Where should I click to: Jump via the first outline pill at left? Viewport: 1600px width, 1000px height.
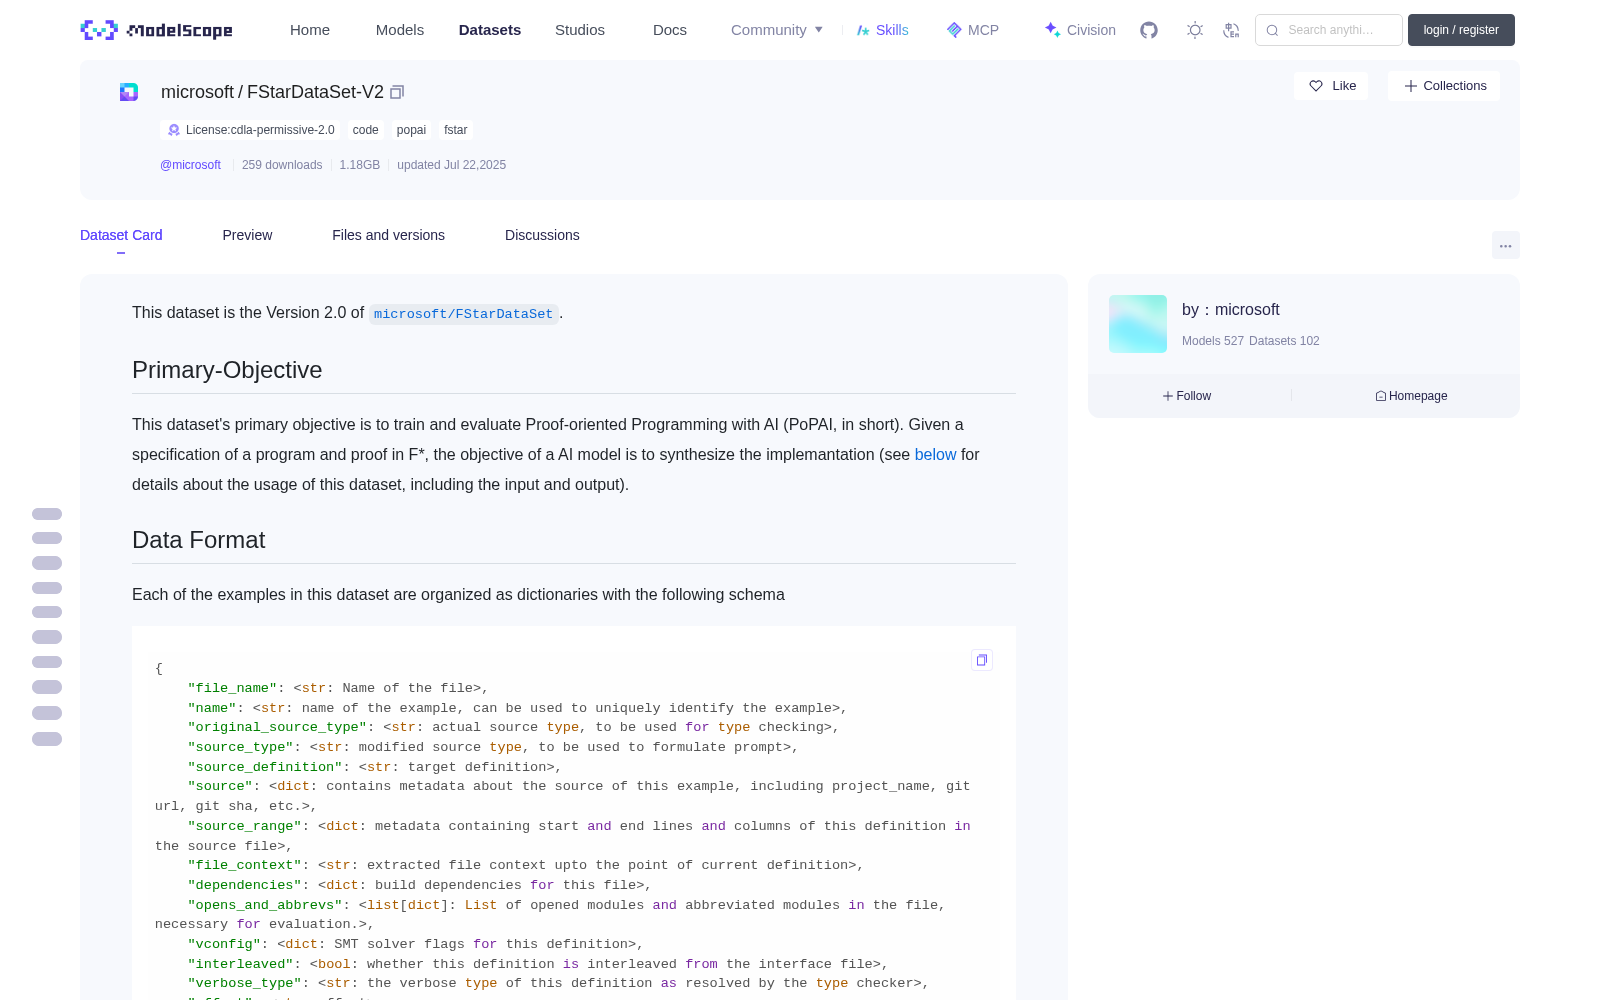pyautogui.click(x=47, y=514)
